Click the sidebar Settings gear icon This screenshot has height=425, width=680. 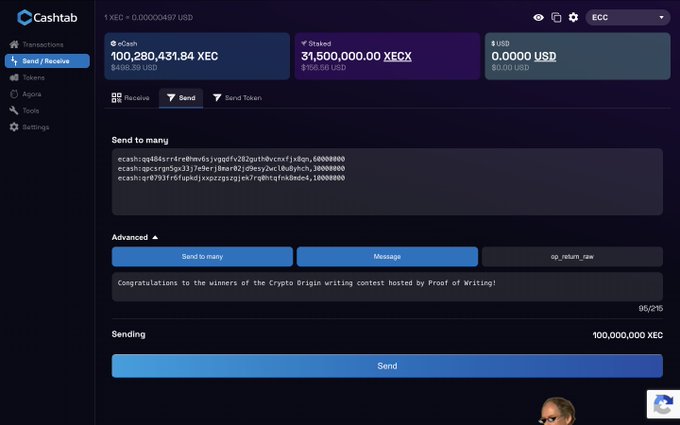pyautogui.click(x=14, y=127)
